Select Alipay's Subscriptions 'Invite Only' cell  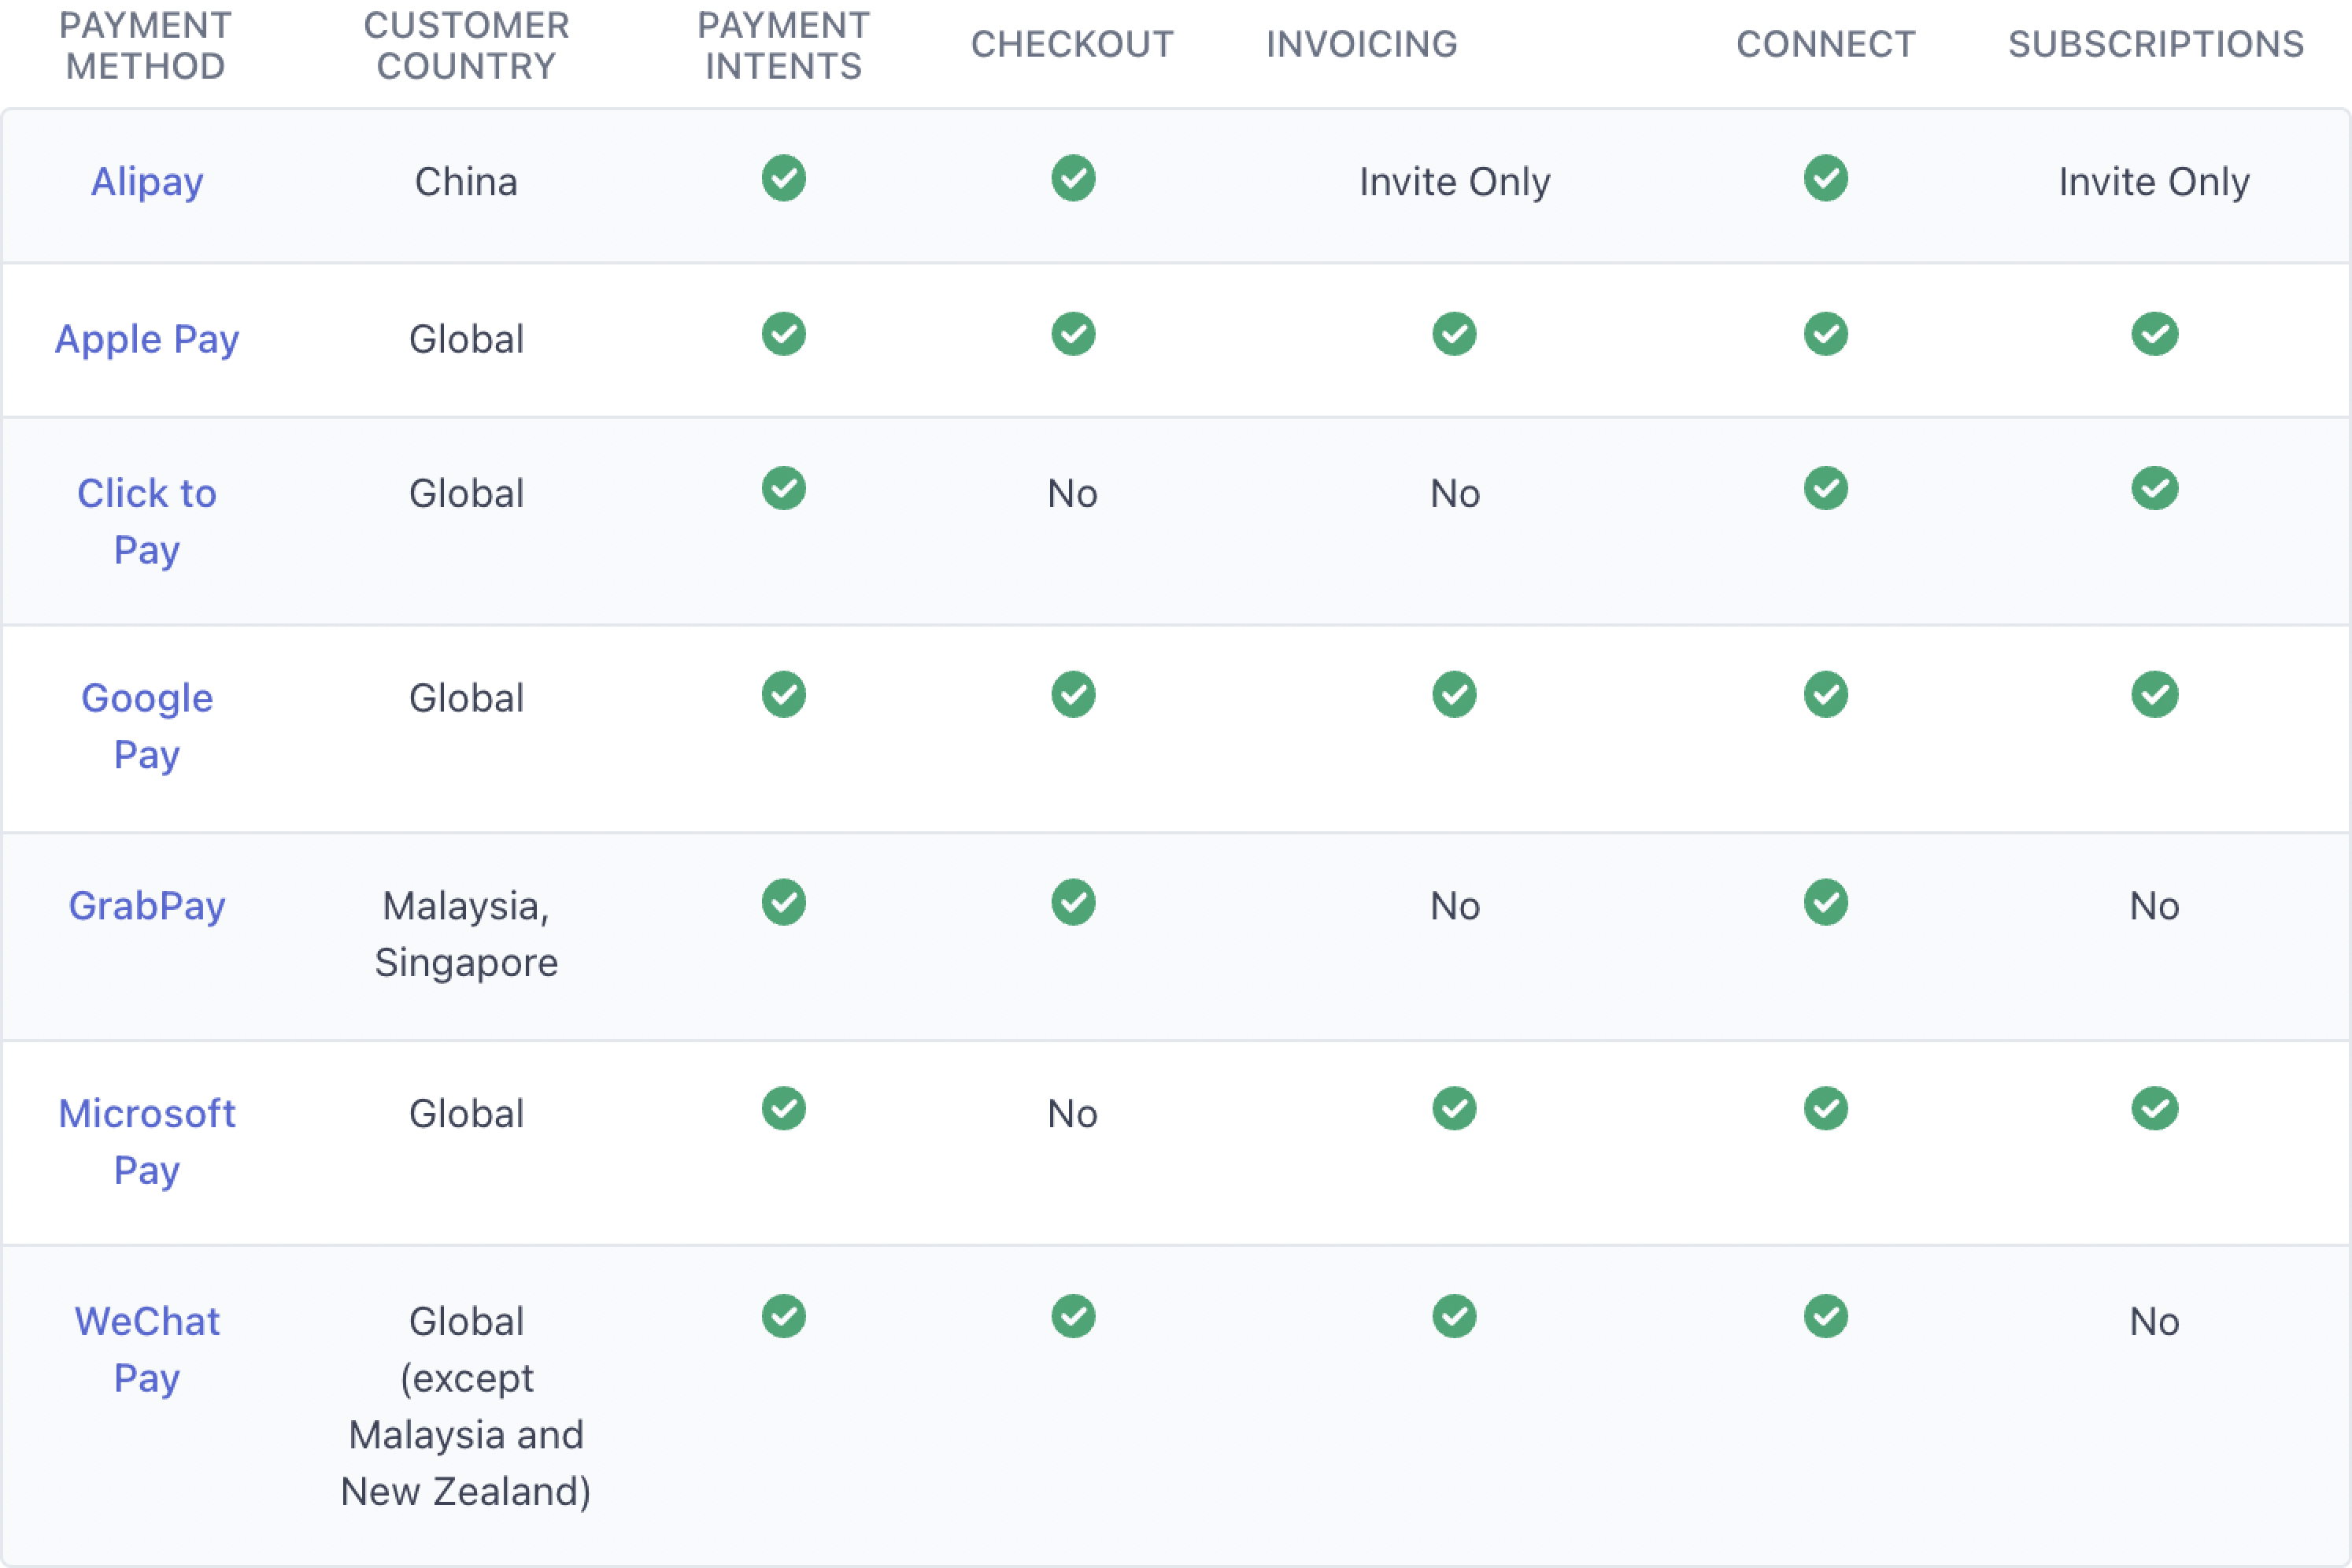coord(2155,182)
